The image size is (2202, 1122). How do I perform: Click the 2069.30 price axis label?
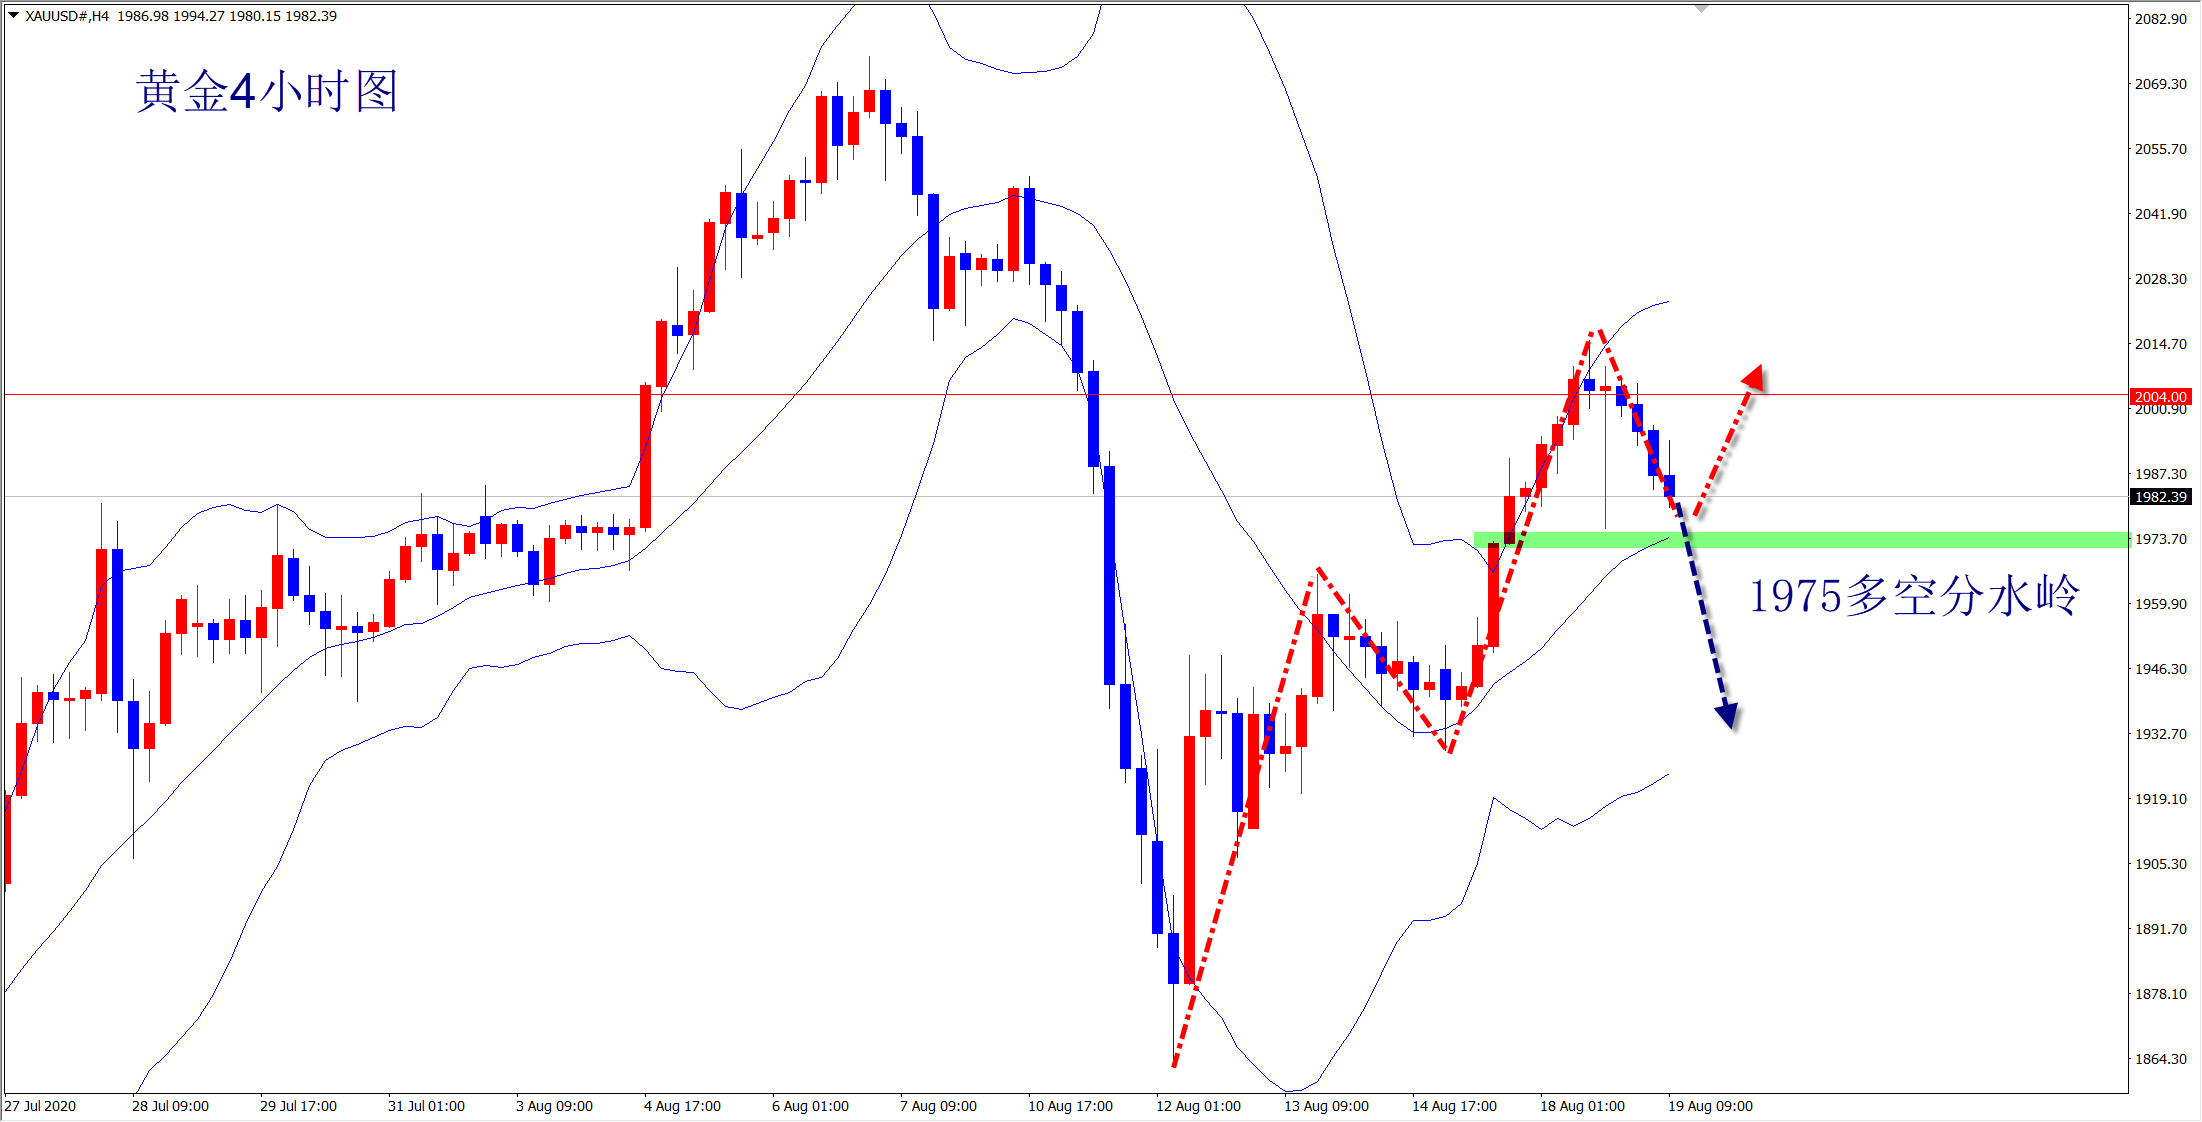[x=2161, y=84]
